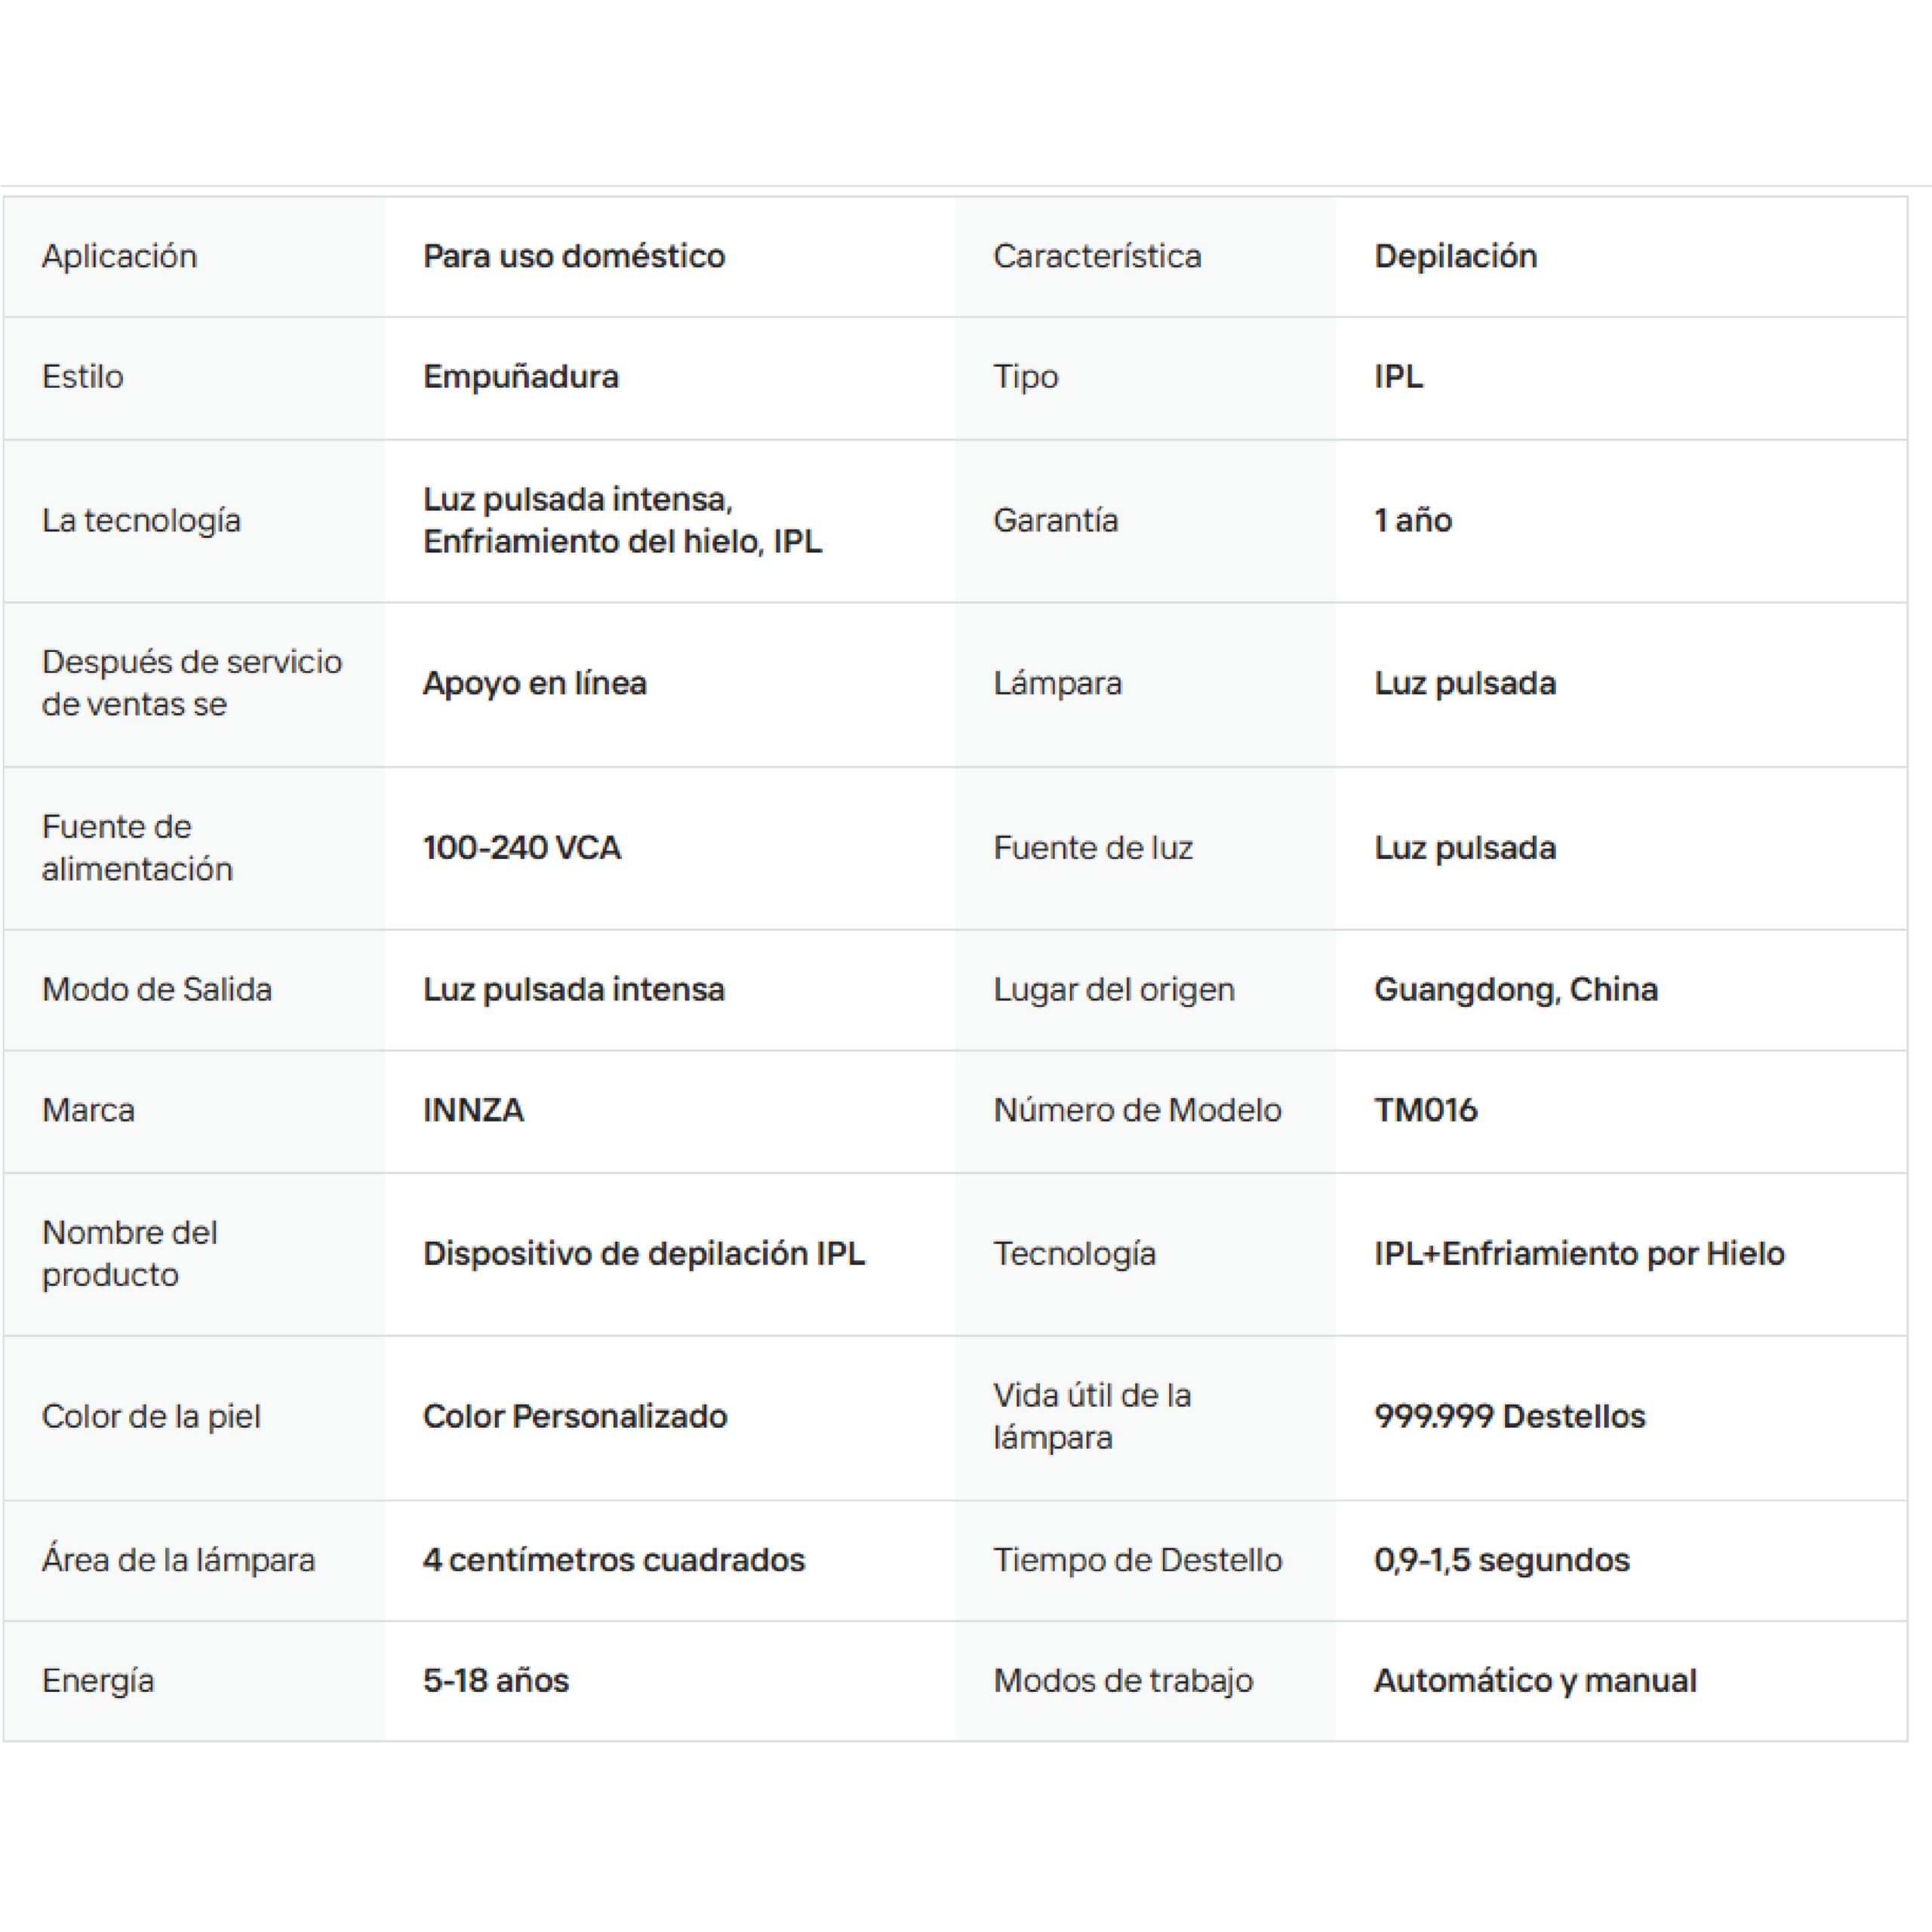Select the 'Empuñadura' style value
This screenshot has width=1932, height=1932.
pos(520,377)
